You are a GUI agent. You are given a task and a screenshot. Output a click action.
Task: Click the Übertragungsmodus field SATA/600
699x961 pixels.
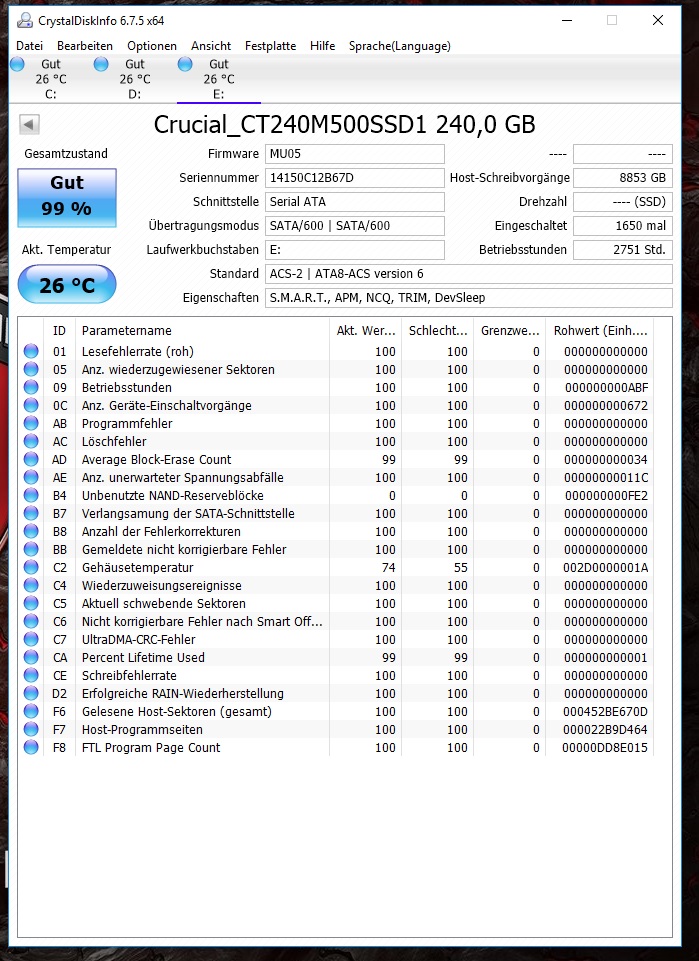pyautogui.click(x=355, y=226)
